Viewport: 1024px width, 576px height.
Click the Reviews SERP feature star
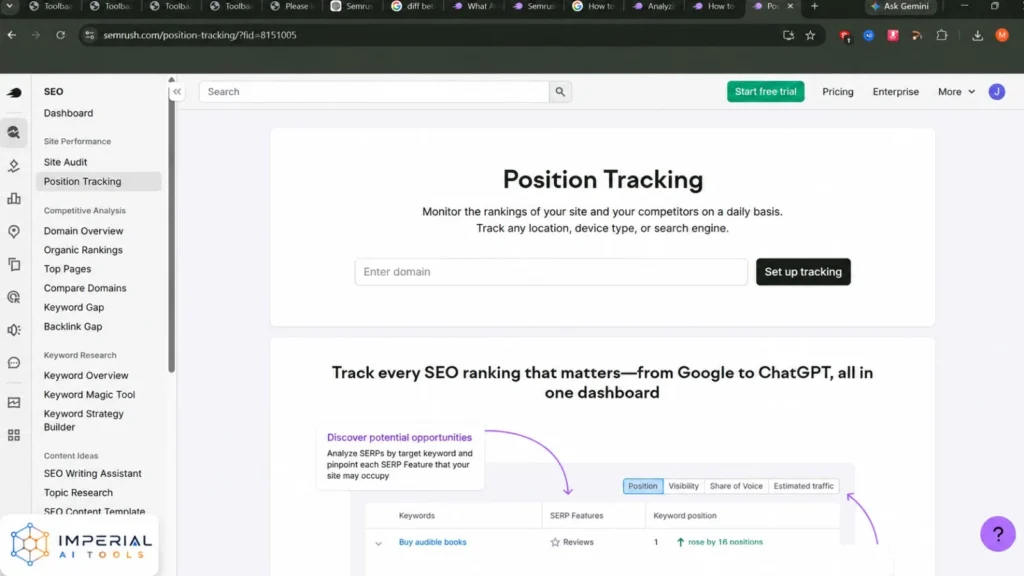(555, 543)
